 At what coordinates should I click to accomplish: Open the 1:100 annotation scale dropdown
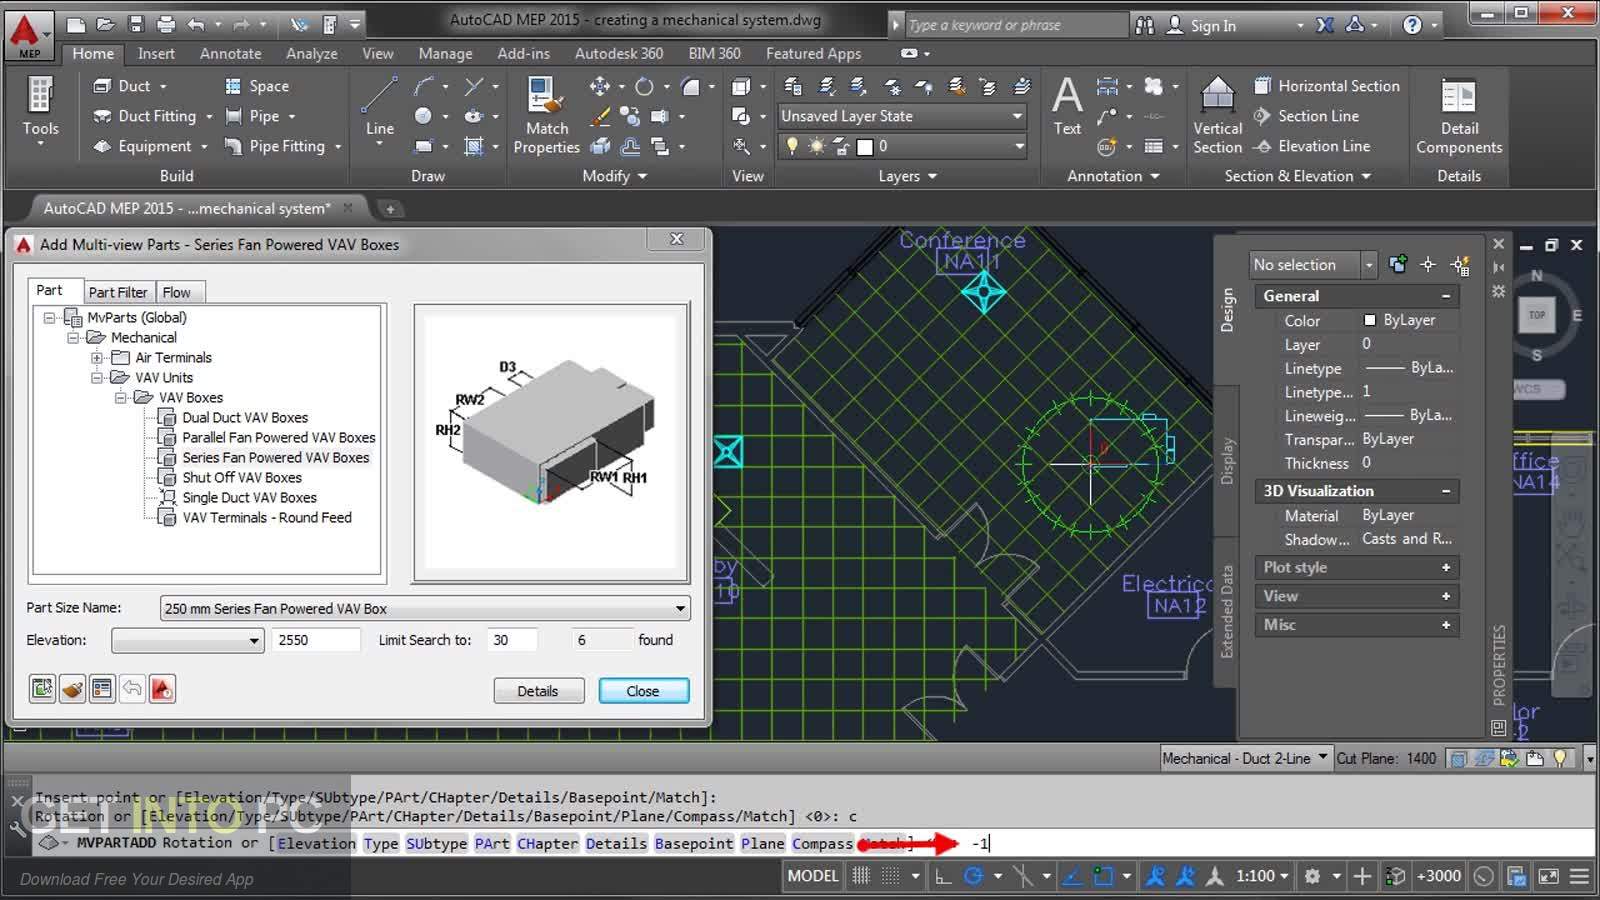(x=1262, y=876)
